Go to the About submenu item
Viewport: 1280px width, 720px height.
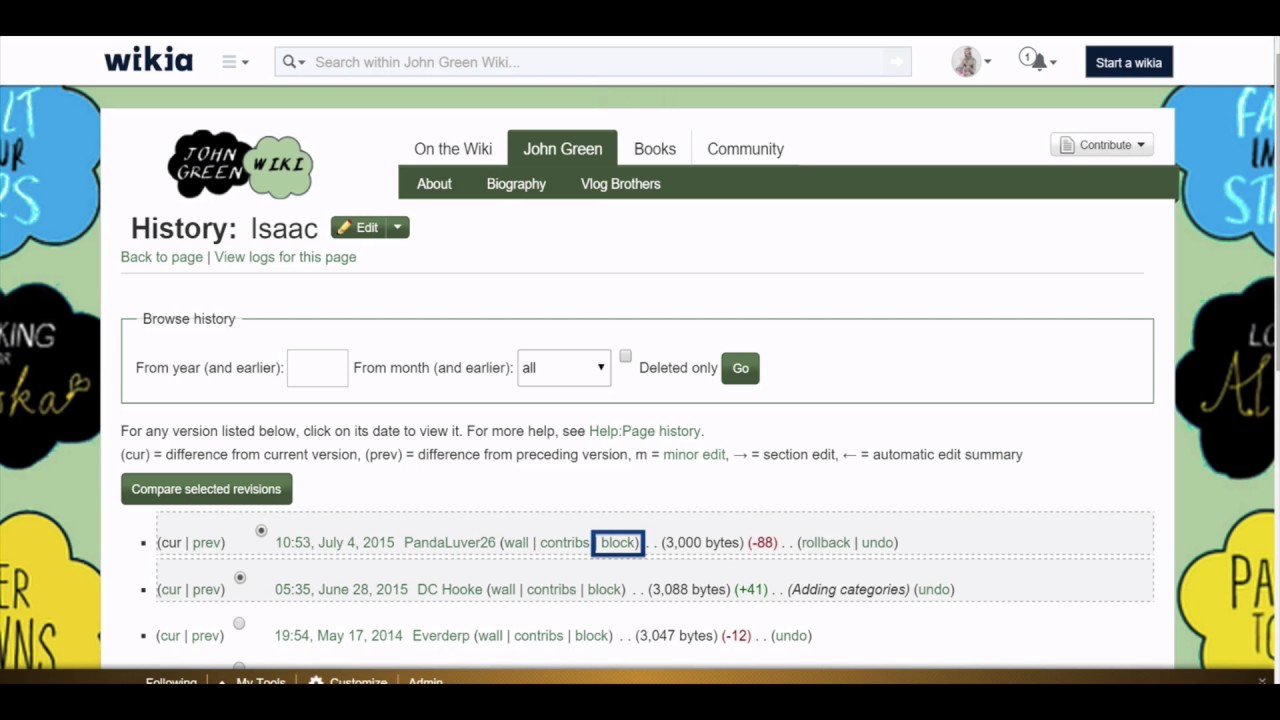coord(434,184)
